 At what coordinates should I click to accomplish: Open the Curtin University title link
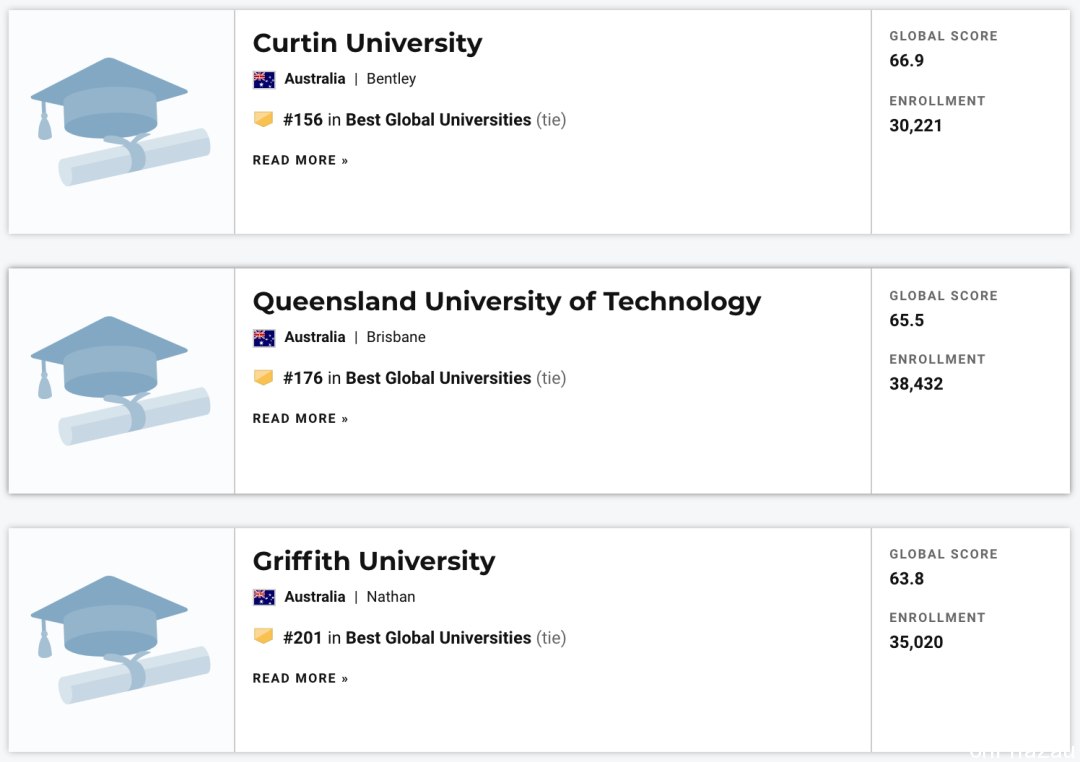367,43
